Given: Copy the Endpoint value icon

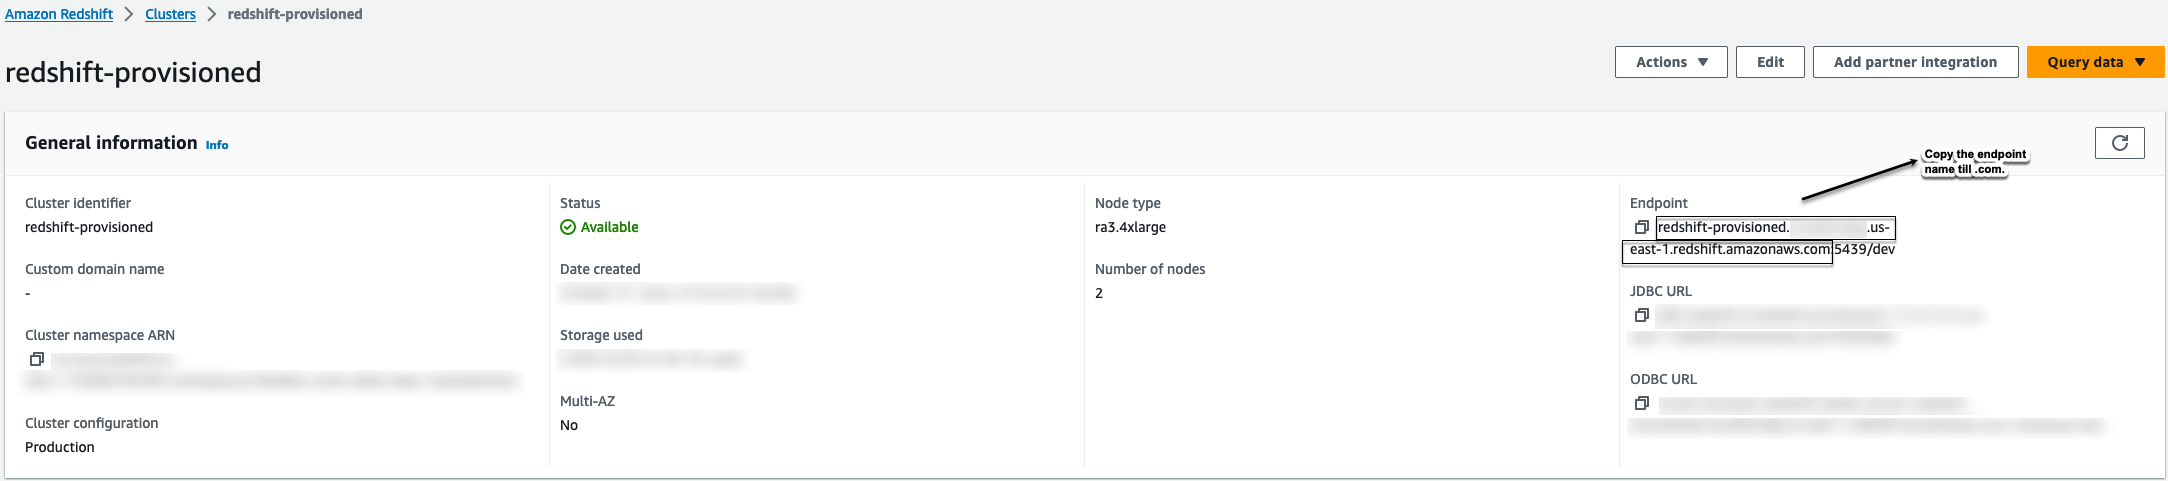Looking at the screenshot, I should [1641, 227].
